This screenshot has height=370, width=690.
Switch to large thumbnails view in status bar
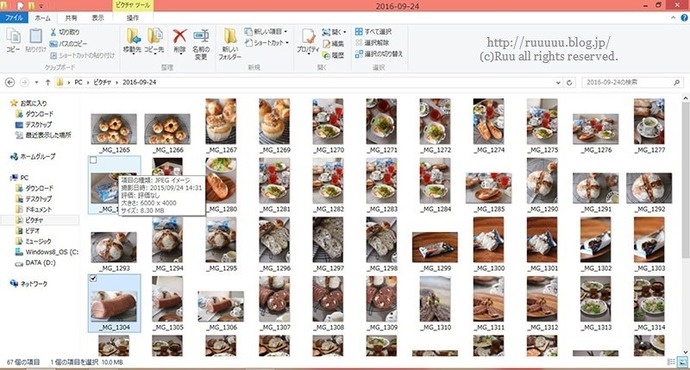[x=682, y=362]
